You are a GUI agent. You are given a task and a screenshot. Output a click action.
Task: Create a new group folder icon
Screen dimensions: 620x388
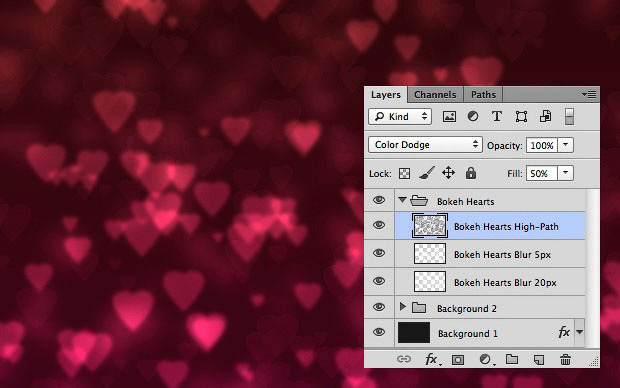coord(512,359)
